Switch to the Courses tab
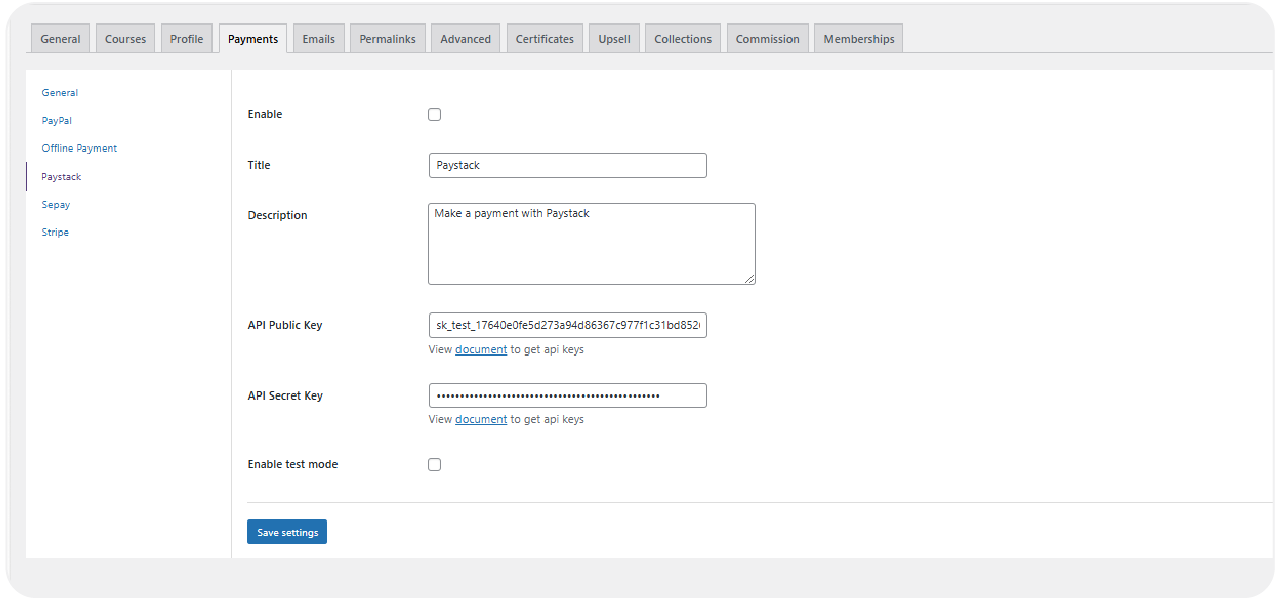1281x600 pixels. (124, 37)
